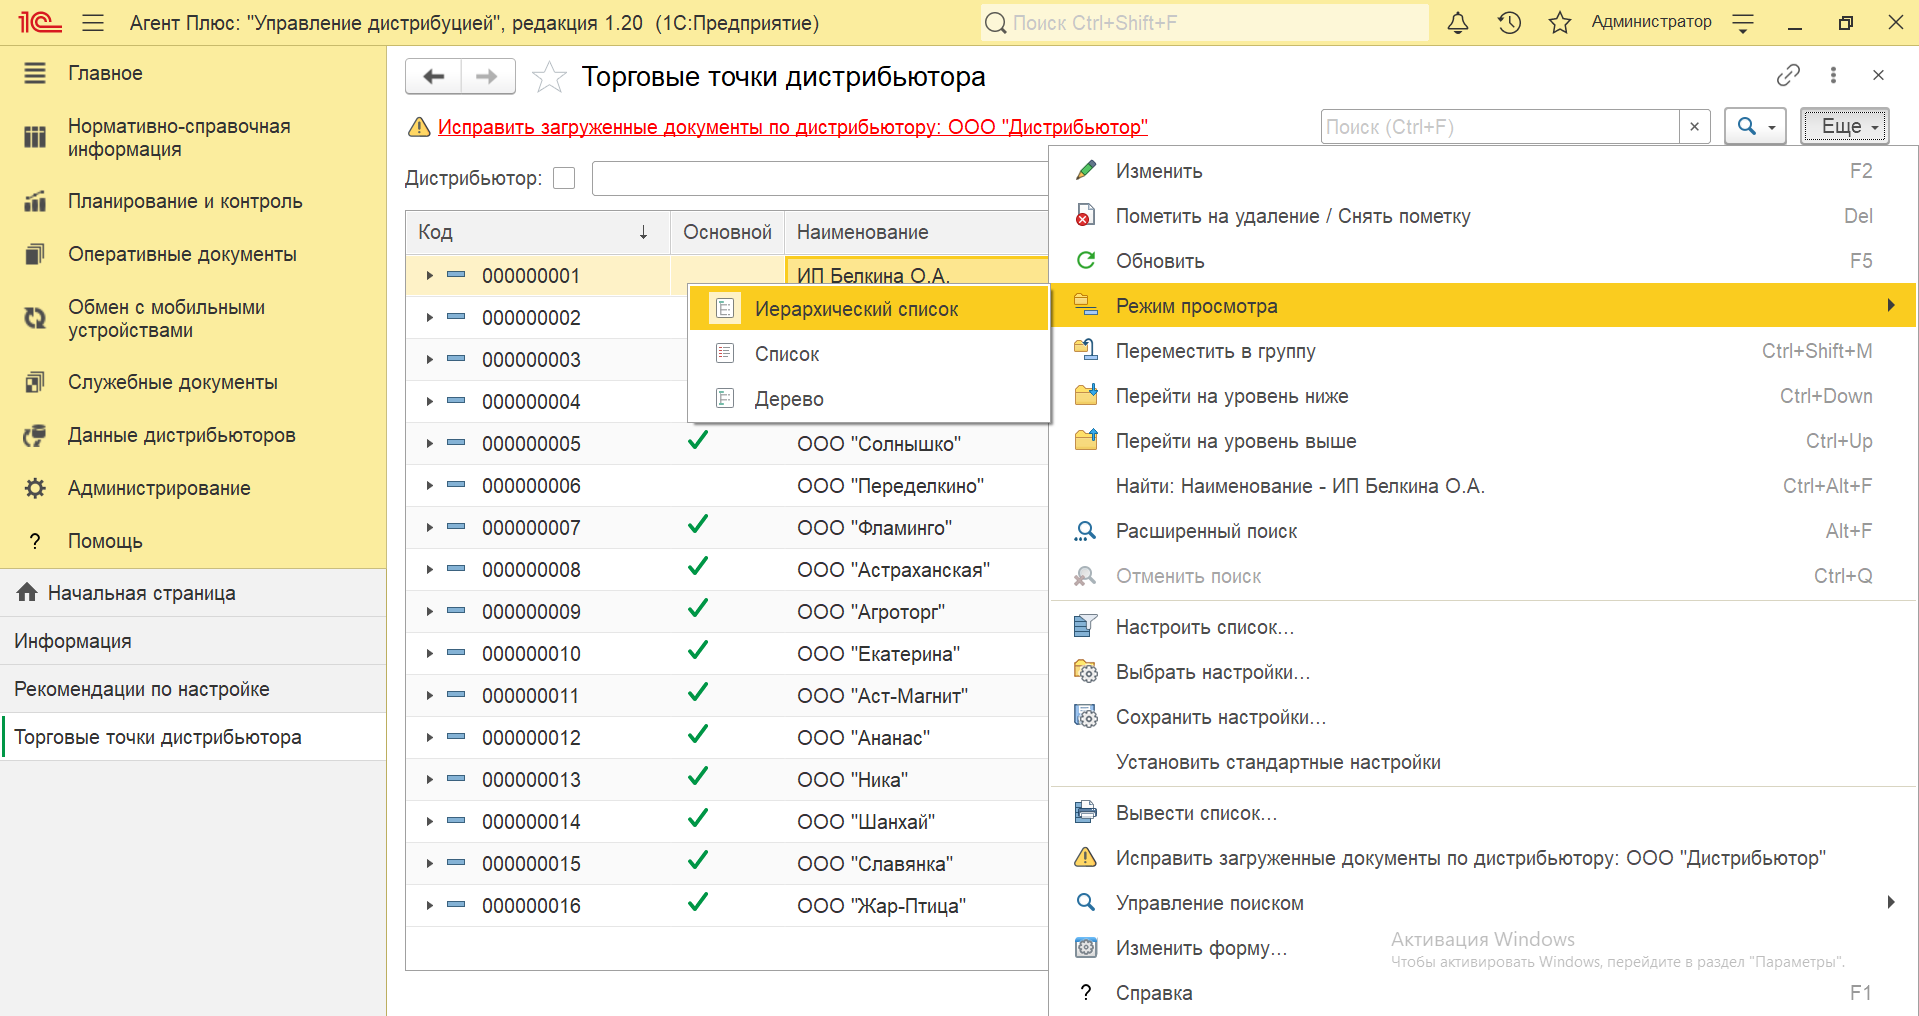Image resolution: width=1919 pixels, height=1016 pixels.
Task: Click Нормативно-справочная информация sidebar icon
Action: pos(35,137)
